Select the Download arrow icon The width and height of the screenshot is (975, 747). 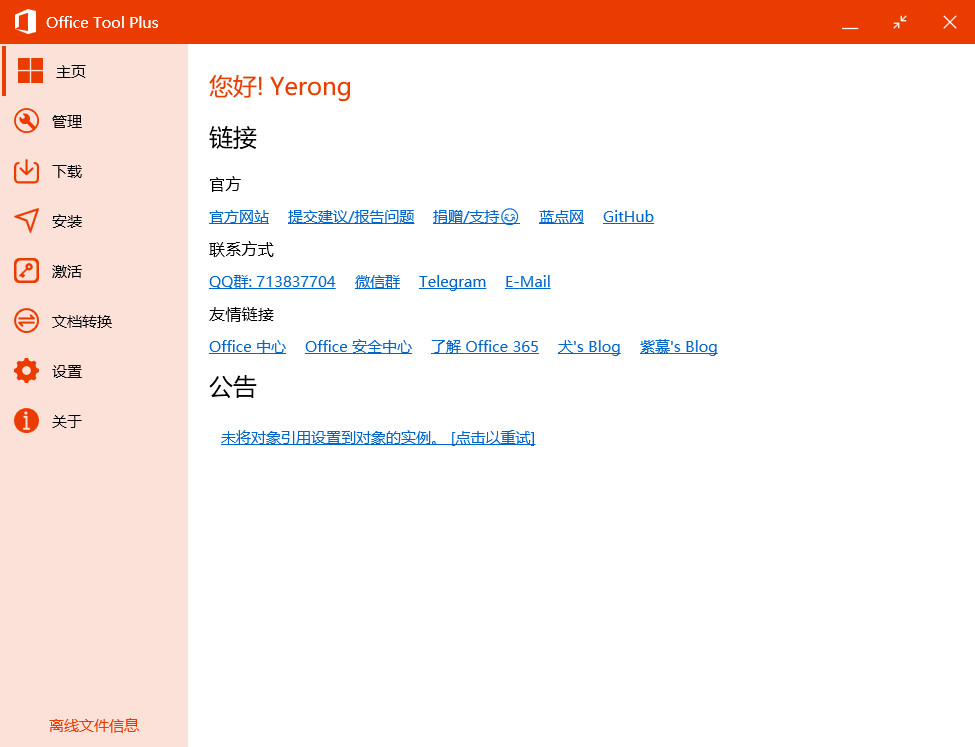pyautogui.click(x=26, y=171)
